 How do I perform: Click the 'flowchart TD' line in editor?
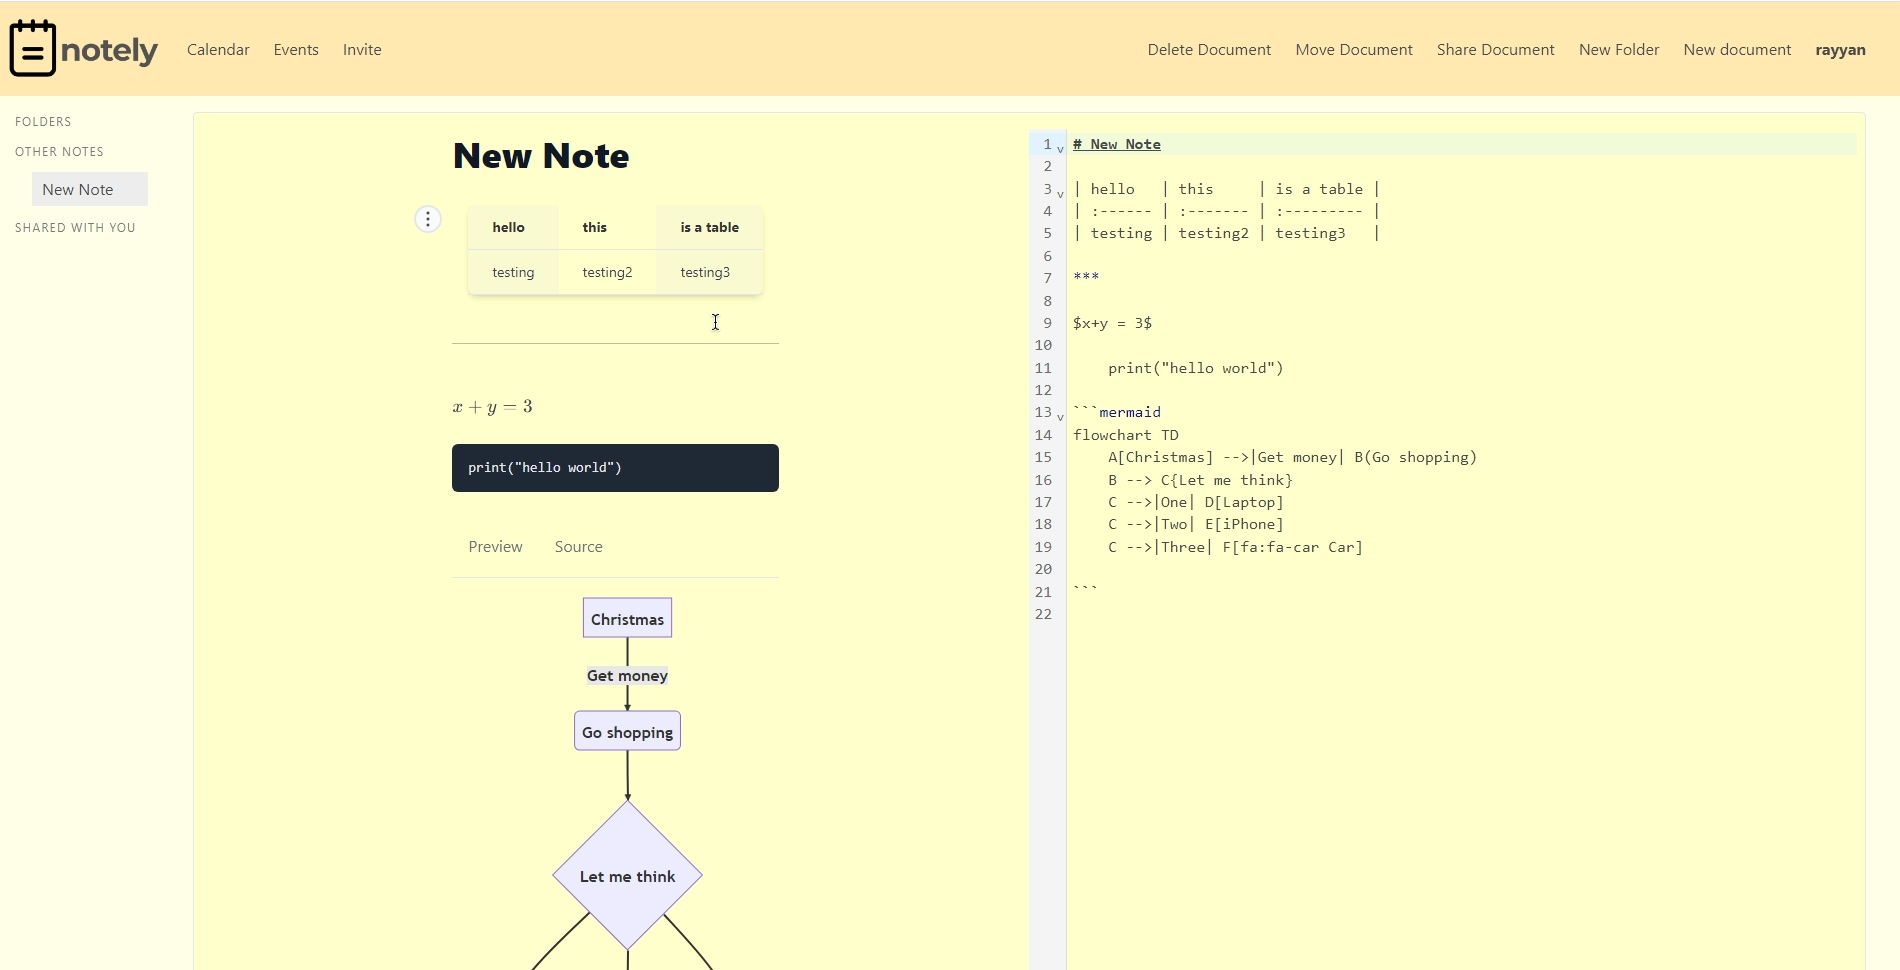click(1126, 435)
